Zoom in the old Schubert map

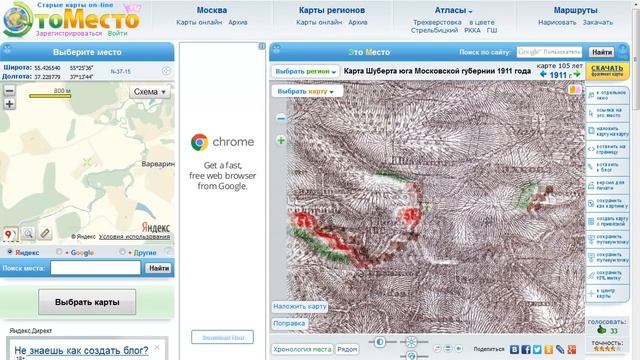(281, 140)
